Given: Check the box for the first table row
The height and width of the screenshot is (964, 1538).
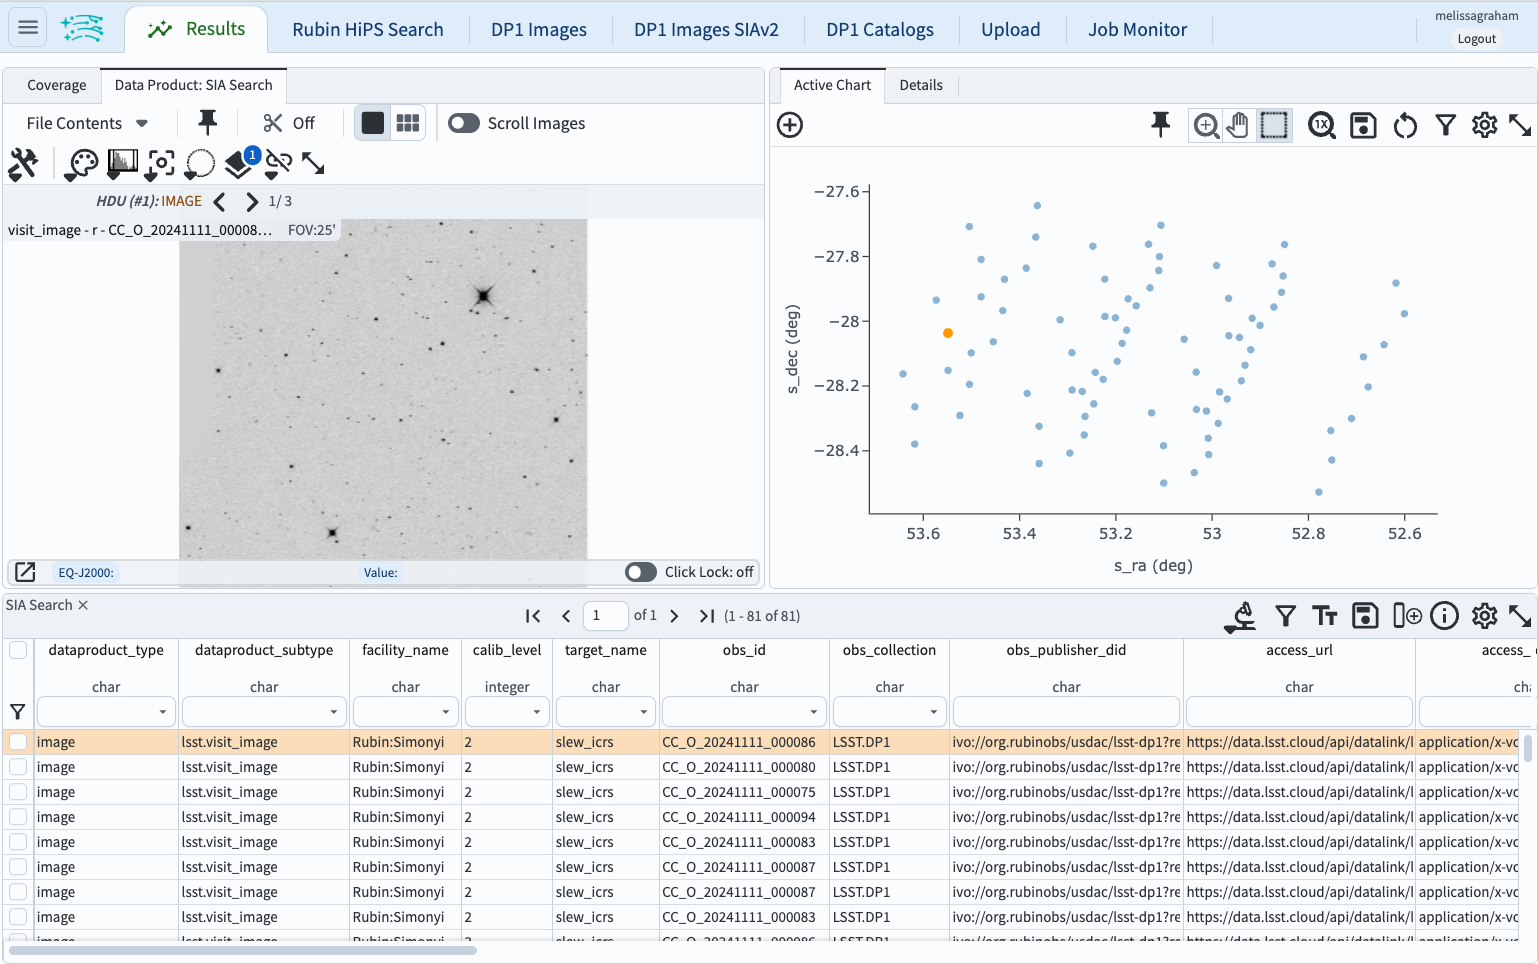Looking at the screenshot, I should tap(18, 742).
